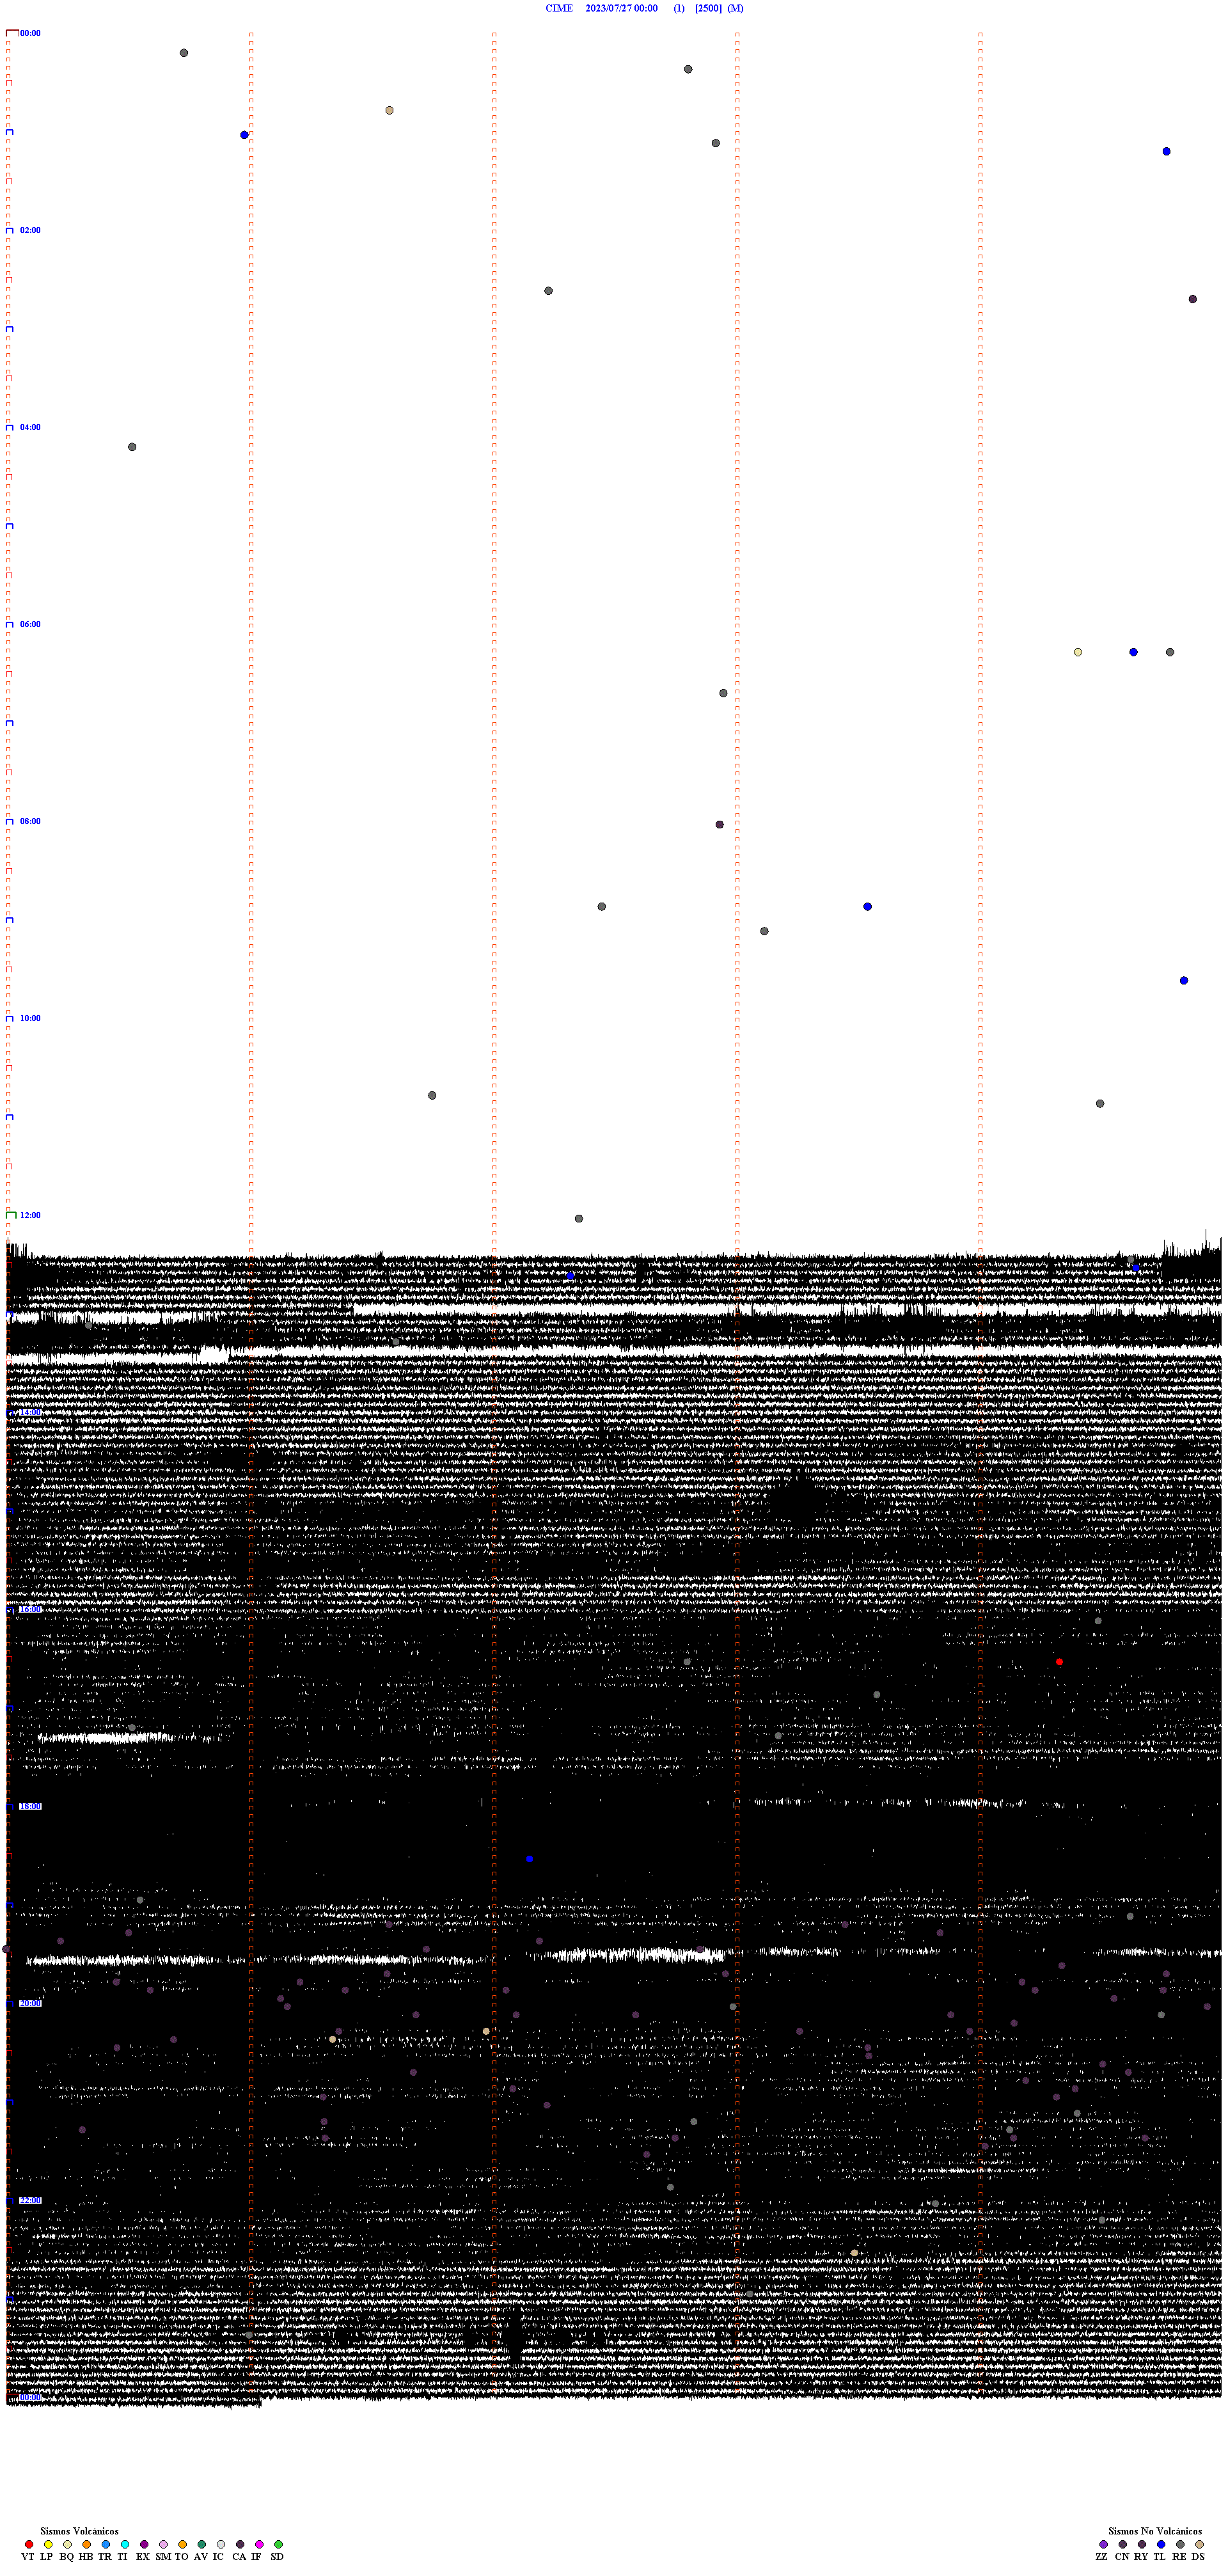Click the 'LP' legend label
Image resolution: width=1228 pixels, height=2576 pixels.
[x=46, y=2557]
